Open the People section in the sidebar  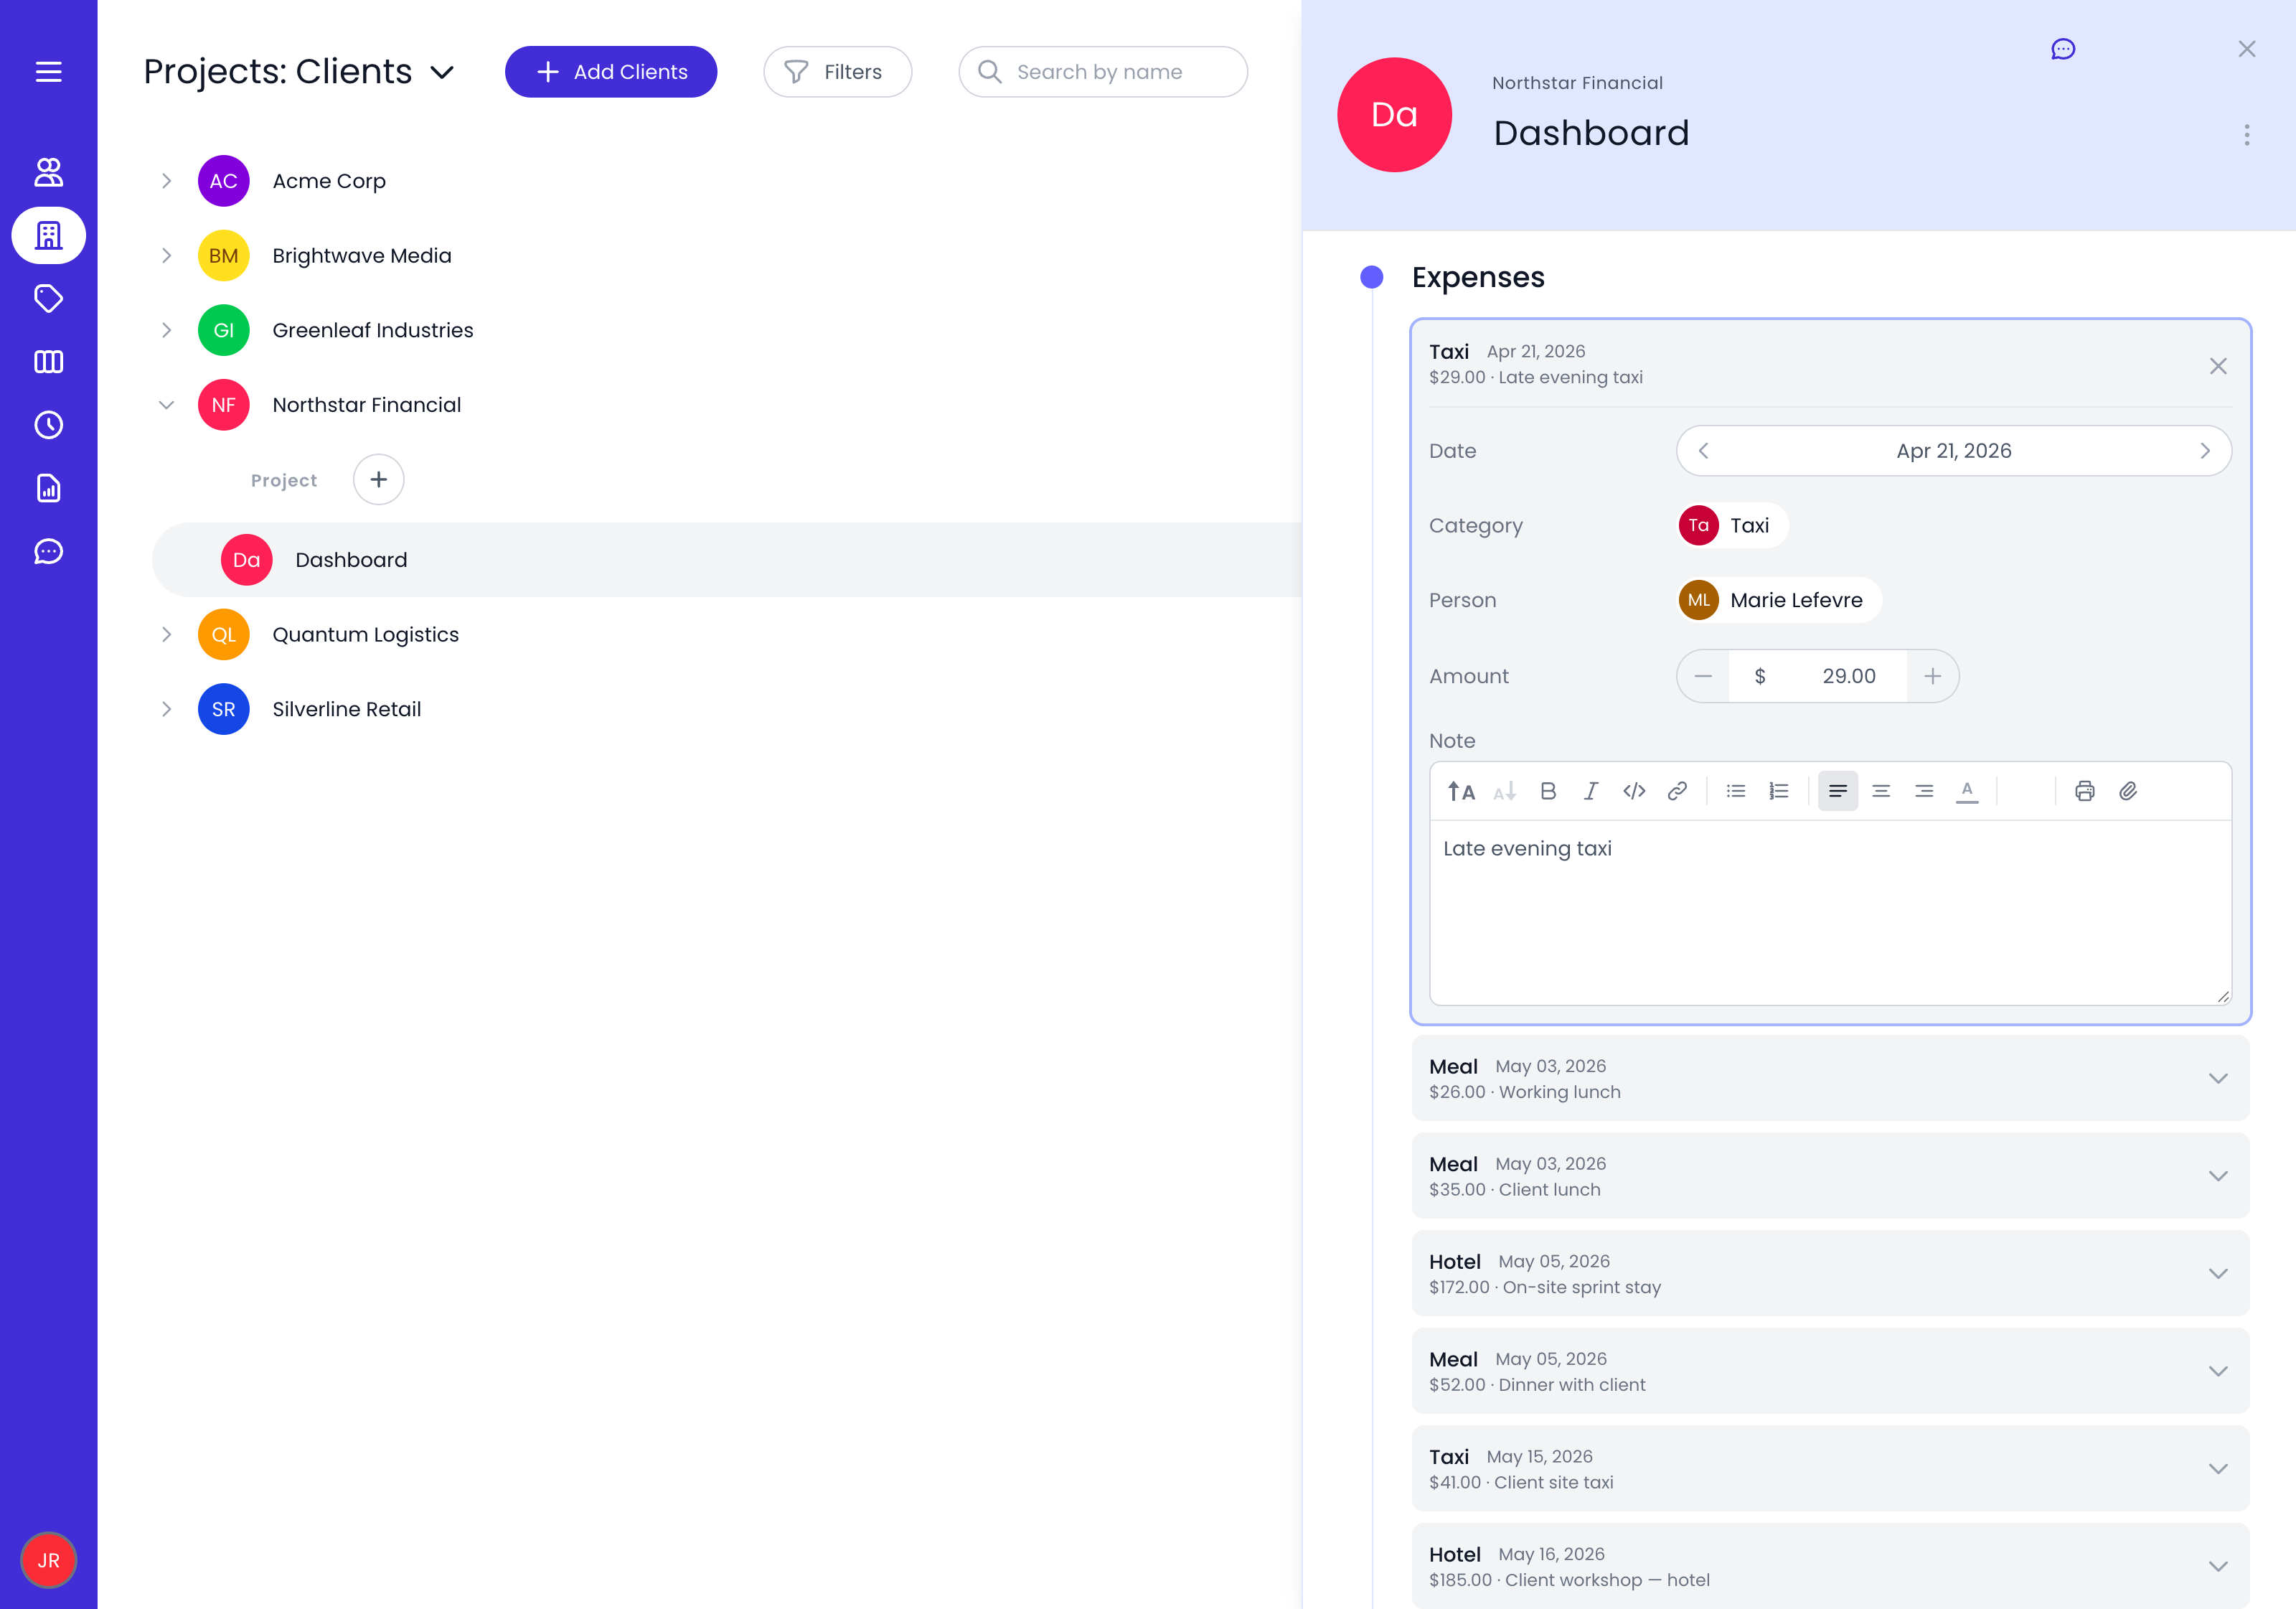click(x=48, y=172)
